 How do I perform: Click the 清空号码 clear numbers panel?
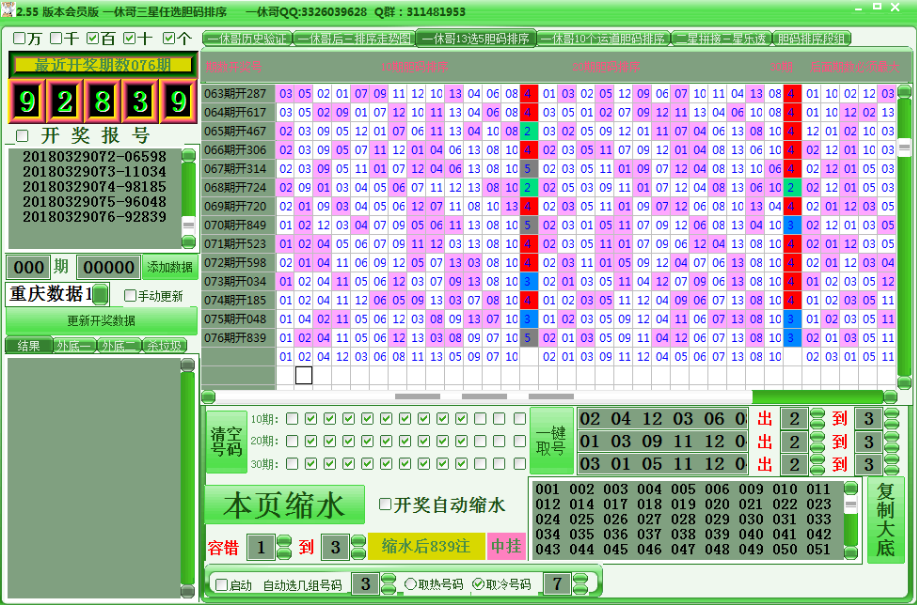click(226, 440)
